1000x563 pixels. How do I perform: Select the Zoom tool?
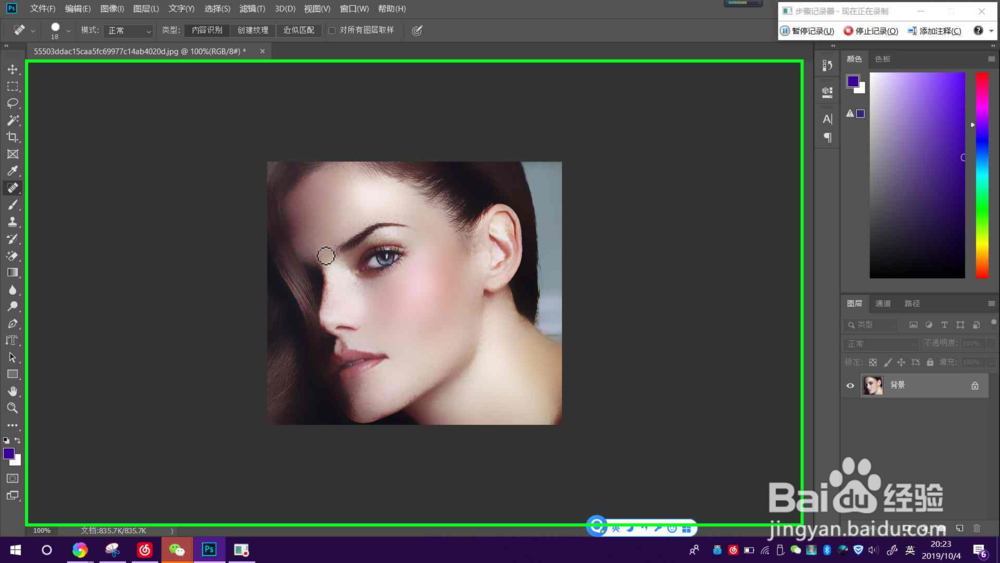click(12, 408)
